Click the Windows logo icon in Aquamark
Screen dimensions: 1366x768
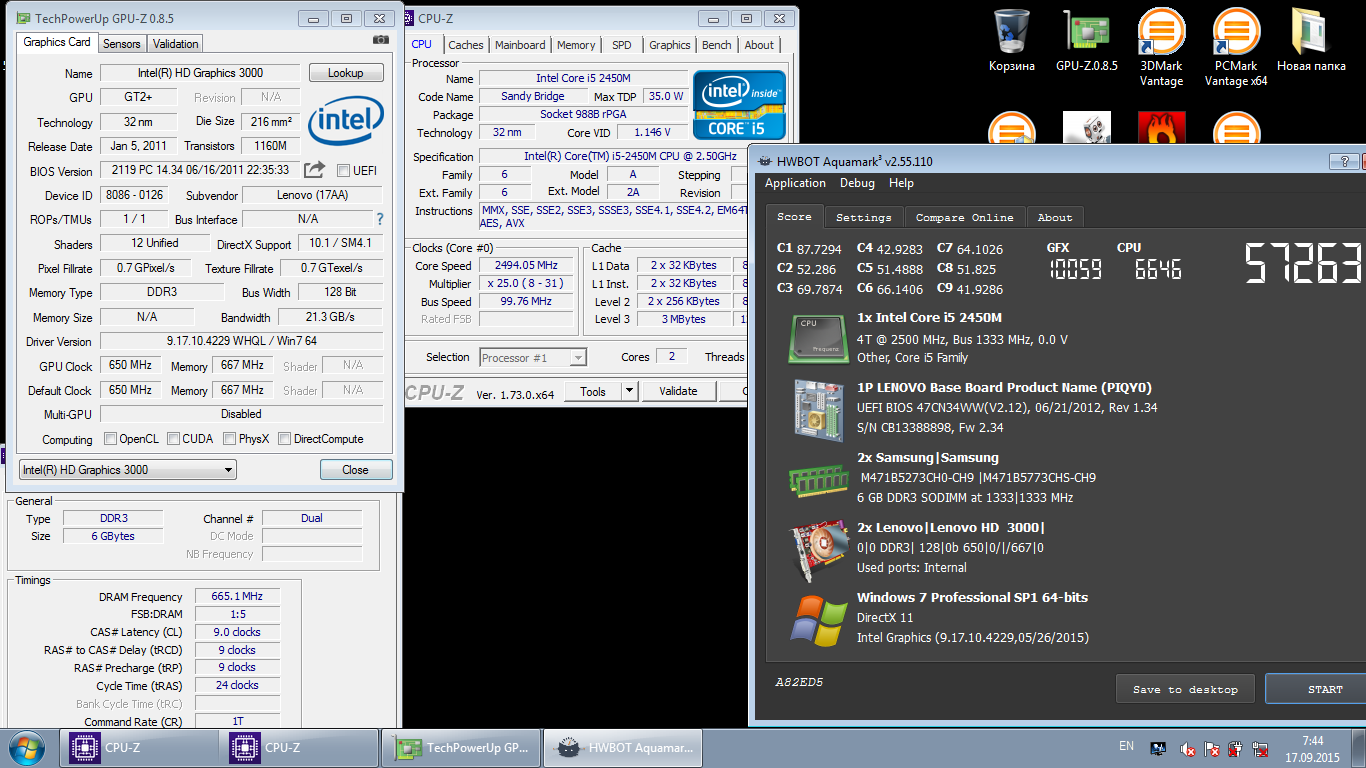[820, 620]
